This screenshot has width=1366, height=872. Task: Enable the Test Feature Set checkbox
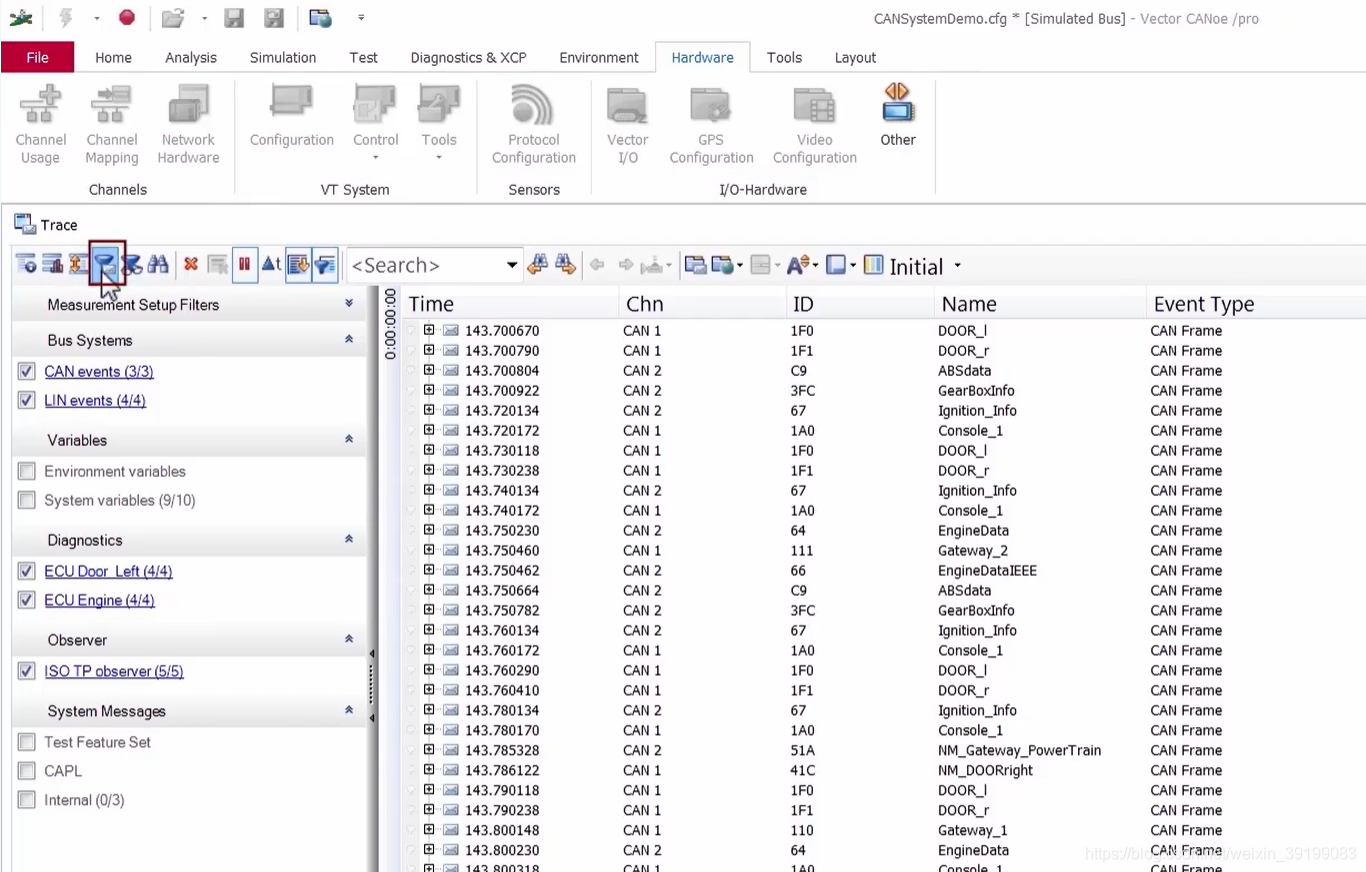pos(27,742)
